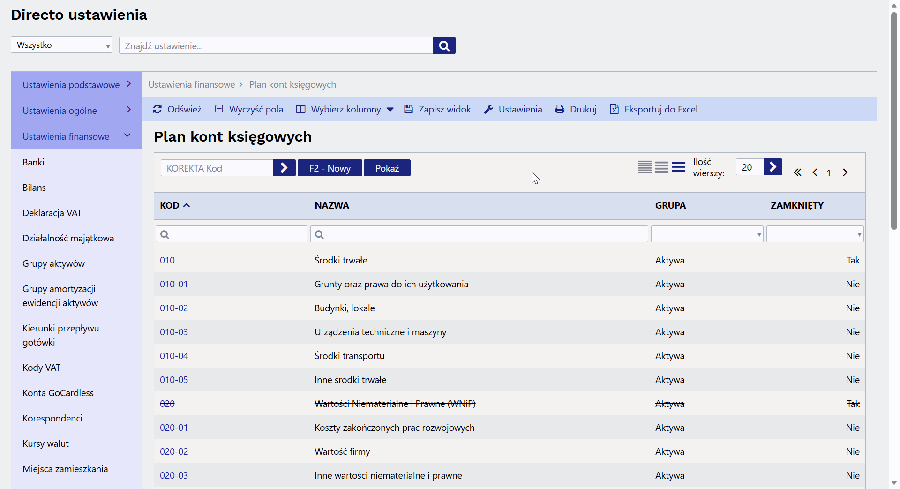The image size is (900, 489).
Task: Click the NAZWA column header
Action: click(x=332, y=205)
